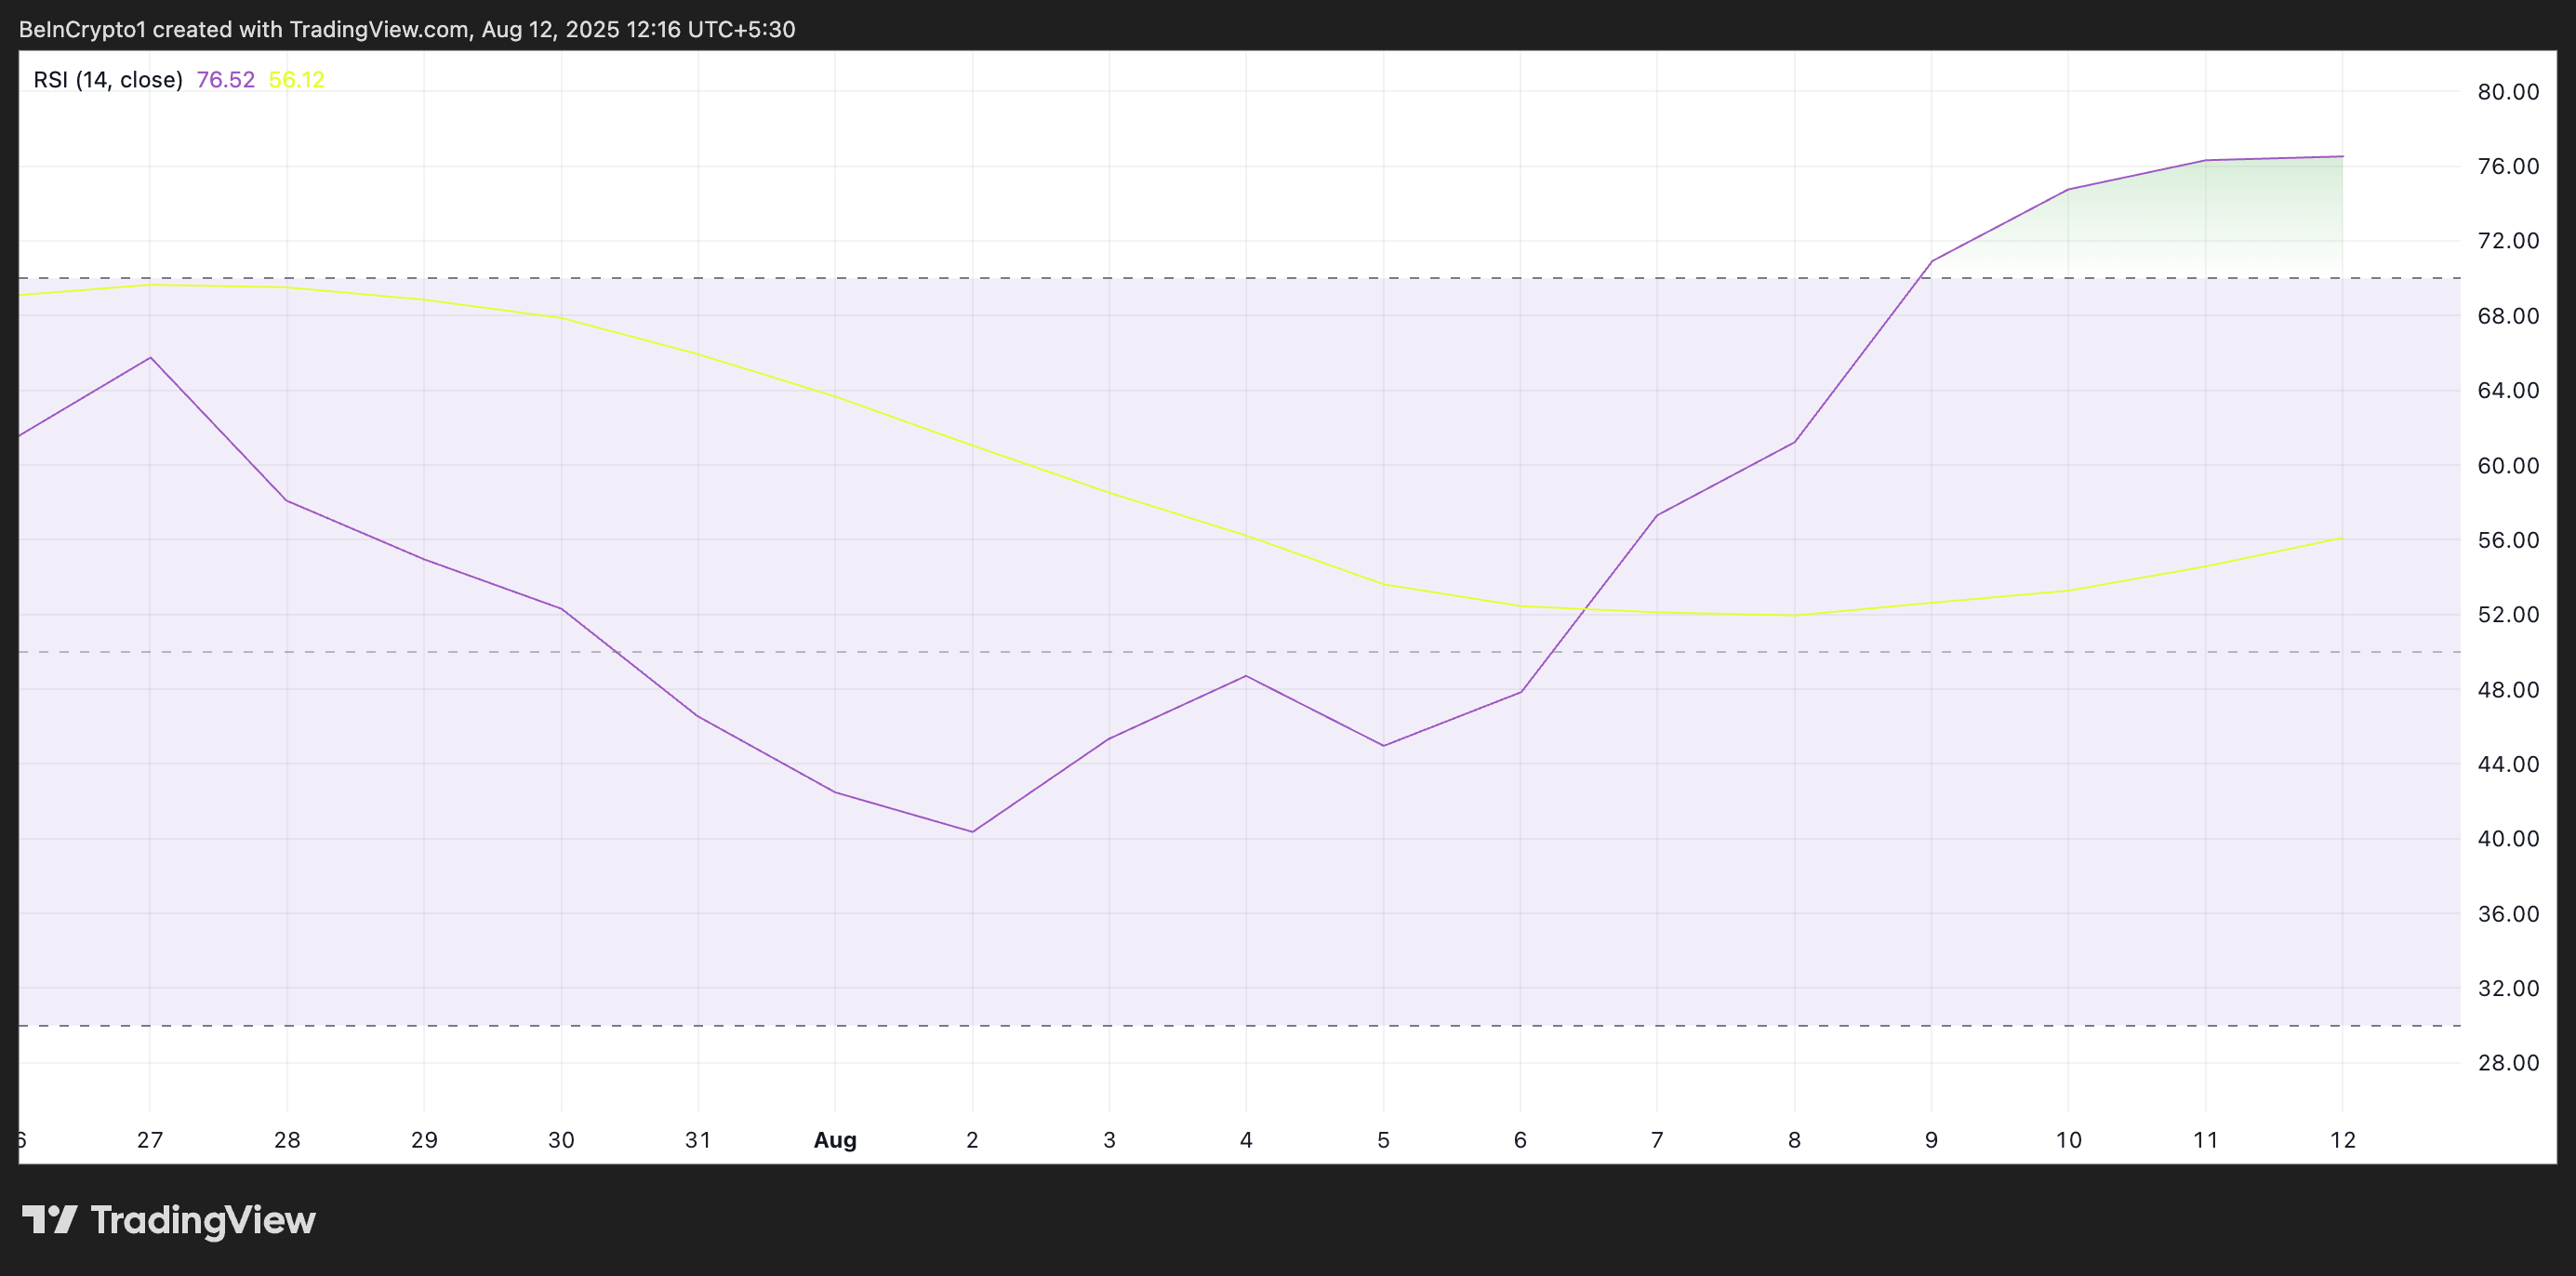Screen dimensions: 2576x1276
Task: Click the purple RSI value 76.52
Action: 225,79
